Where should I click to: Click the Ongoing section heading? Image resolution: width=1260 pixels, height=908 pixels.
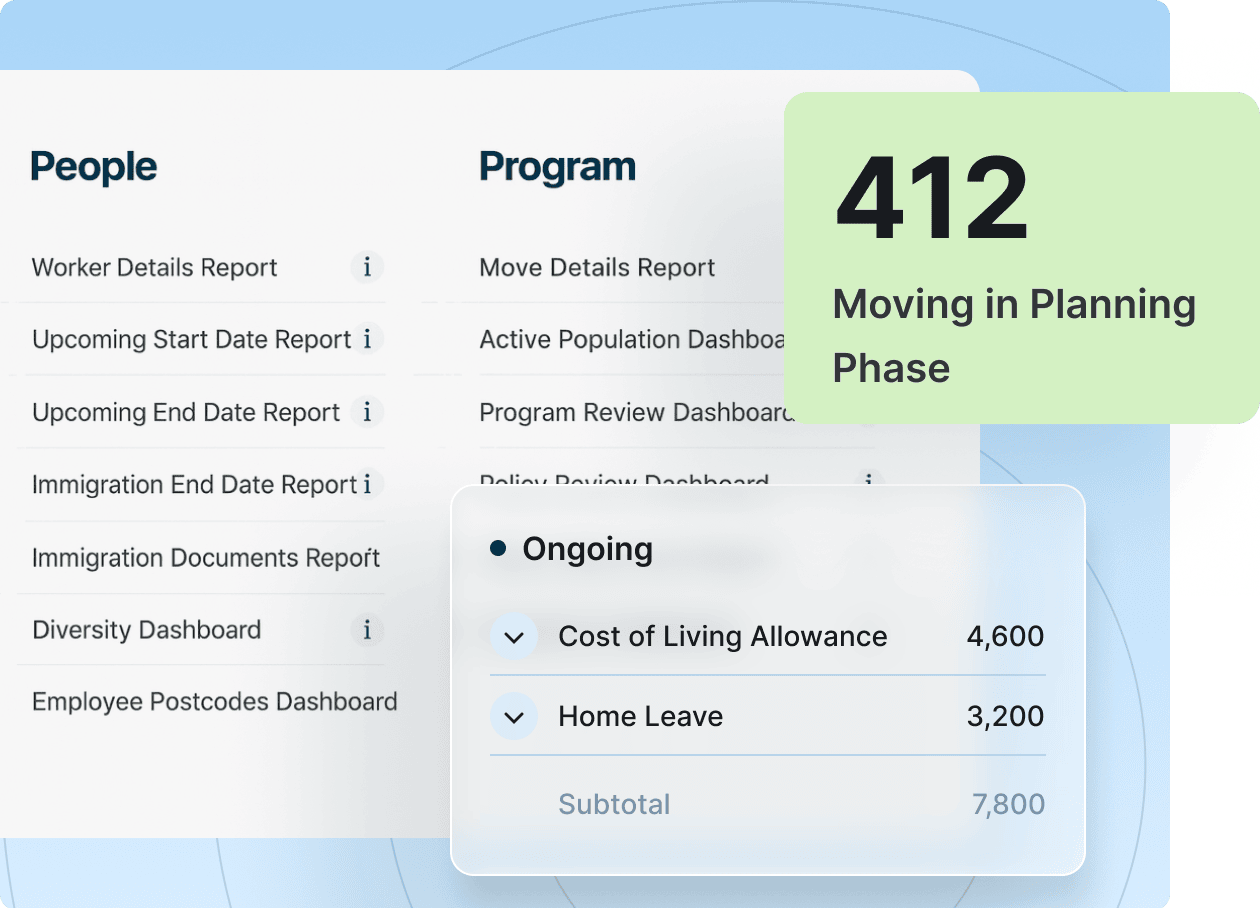coord(587,549)
